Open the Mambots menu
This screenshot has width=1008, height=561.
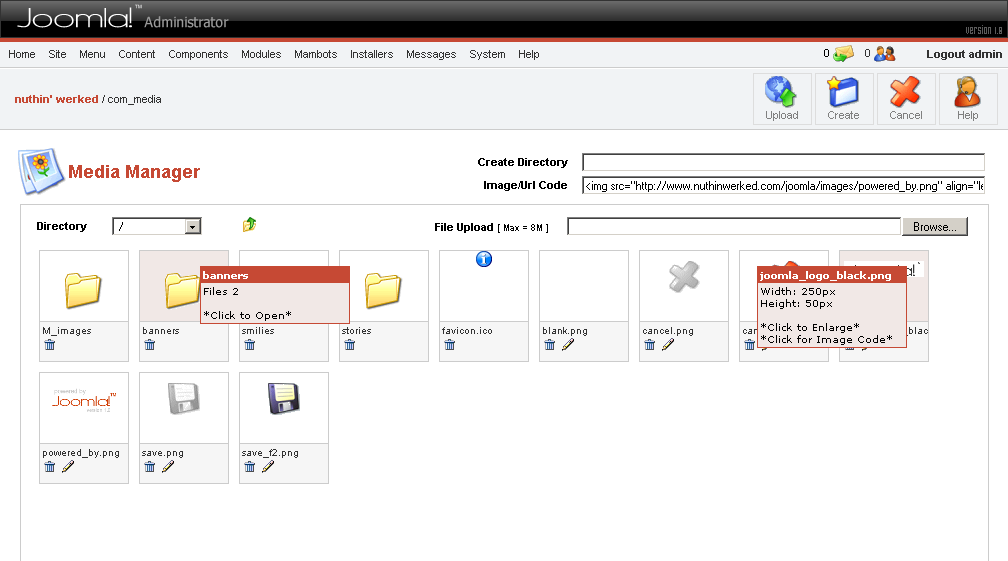(x=316, y=54)
